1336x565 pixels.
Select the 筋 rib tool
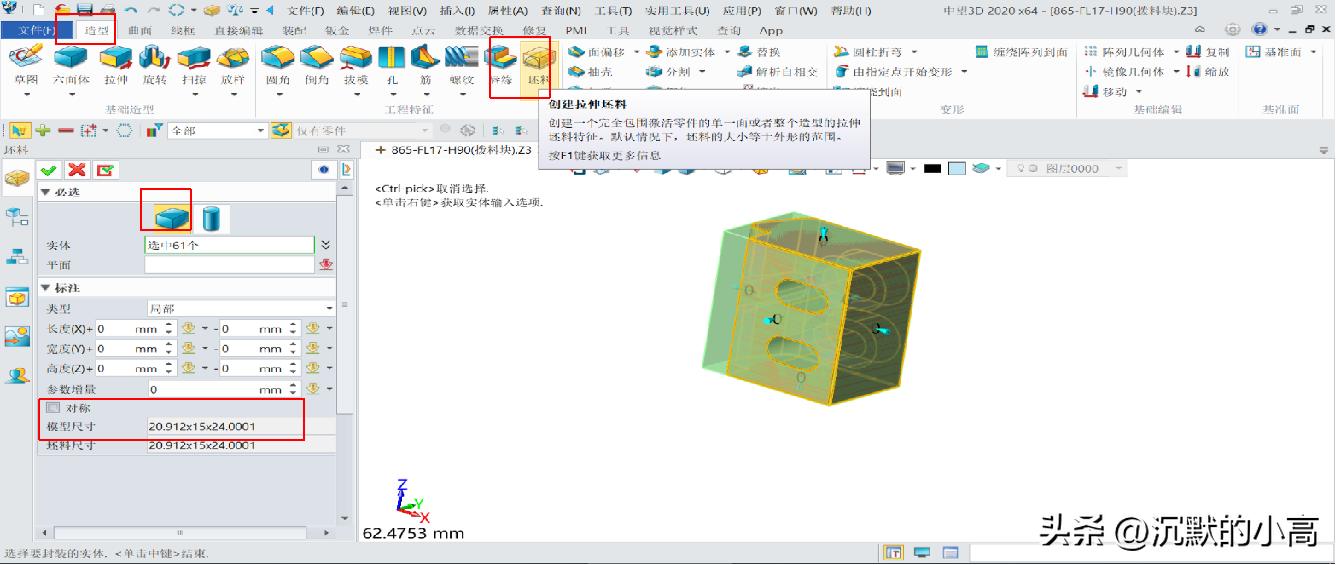(x=425, y=64)
